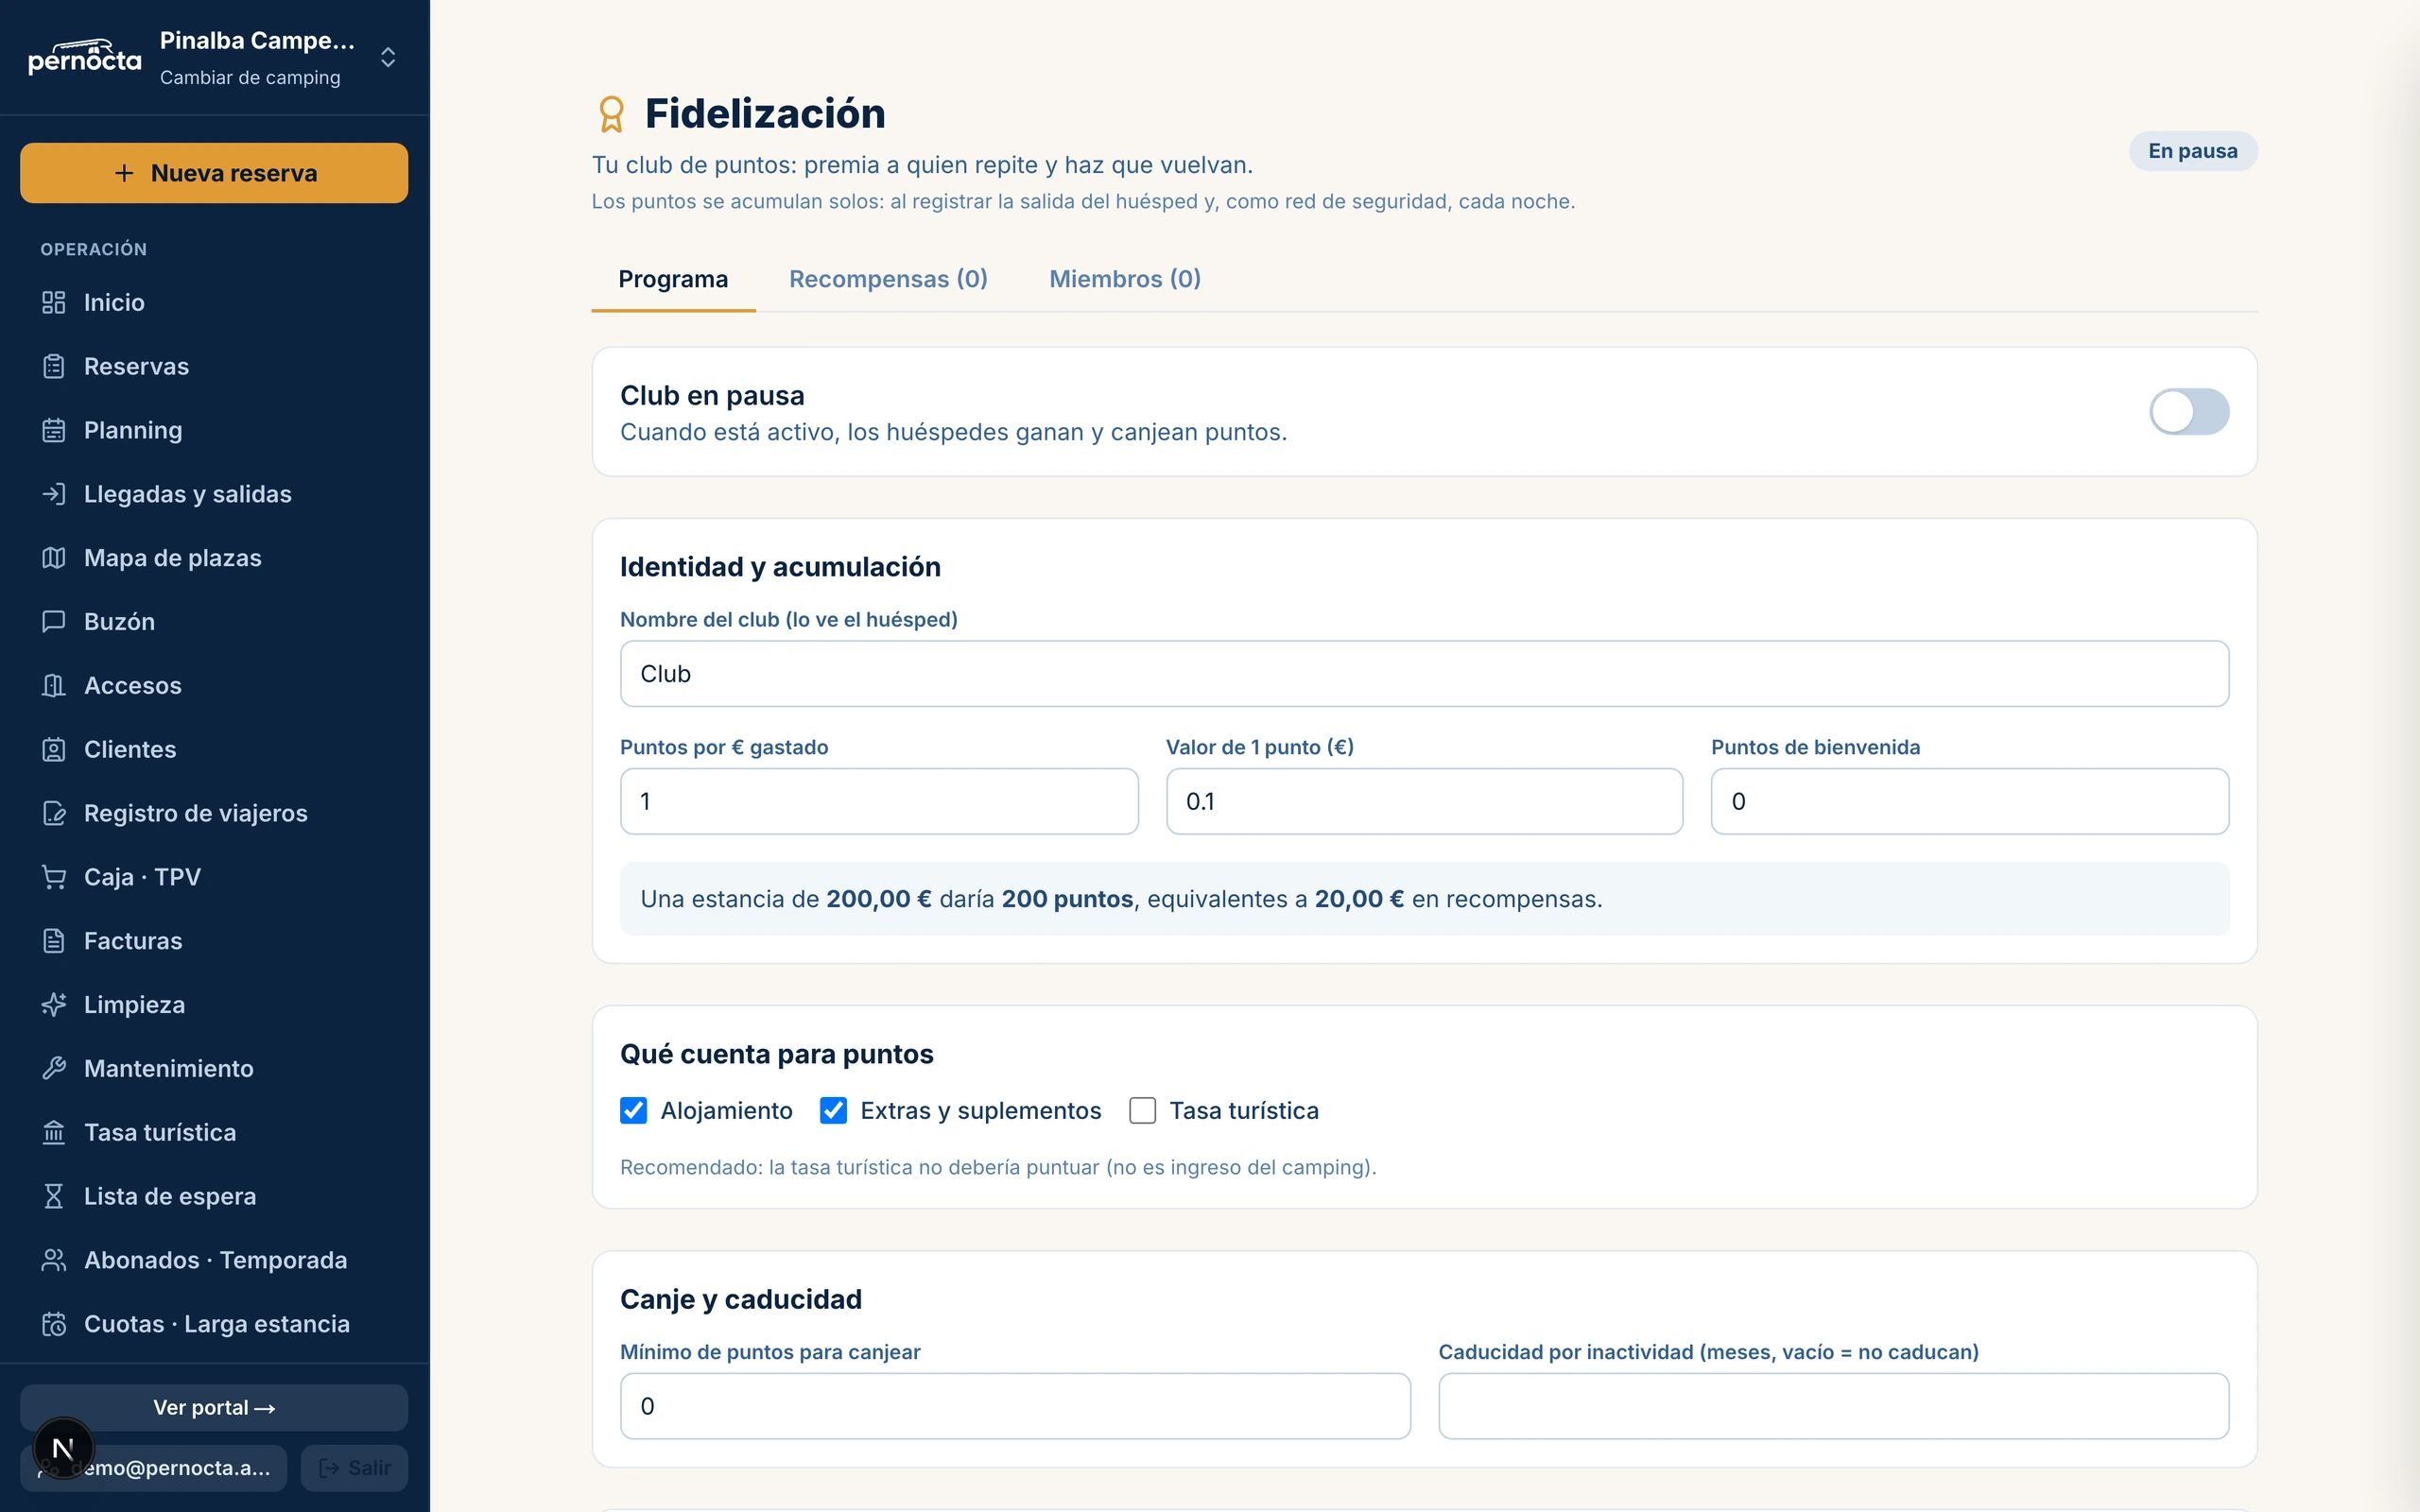Open the Inicio dashboard icon

54,302
